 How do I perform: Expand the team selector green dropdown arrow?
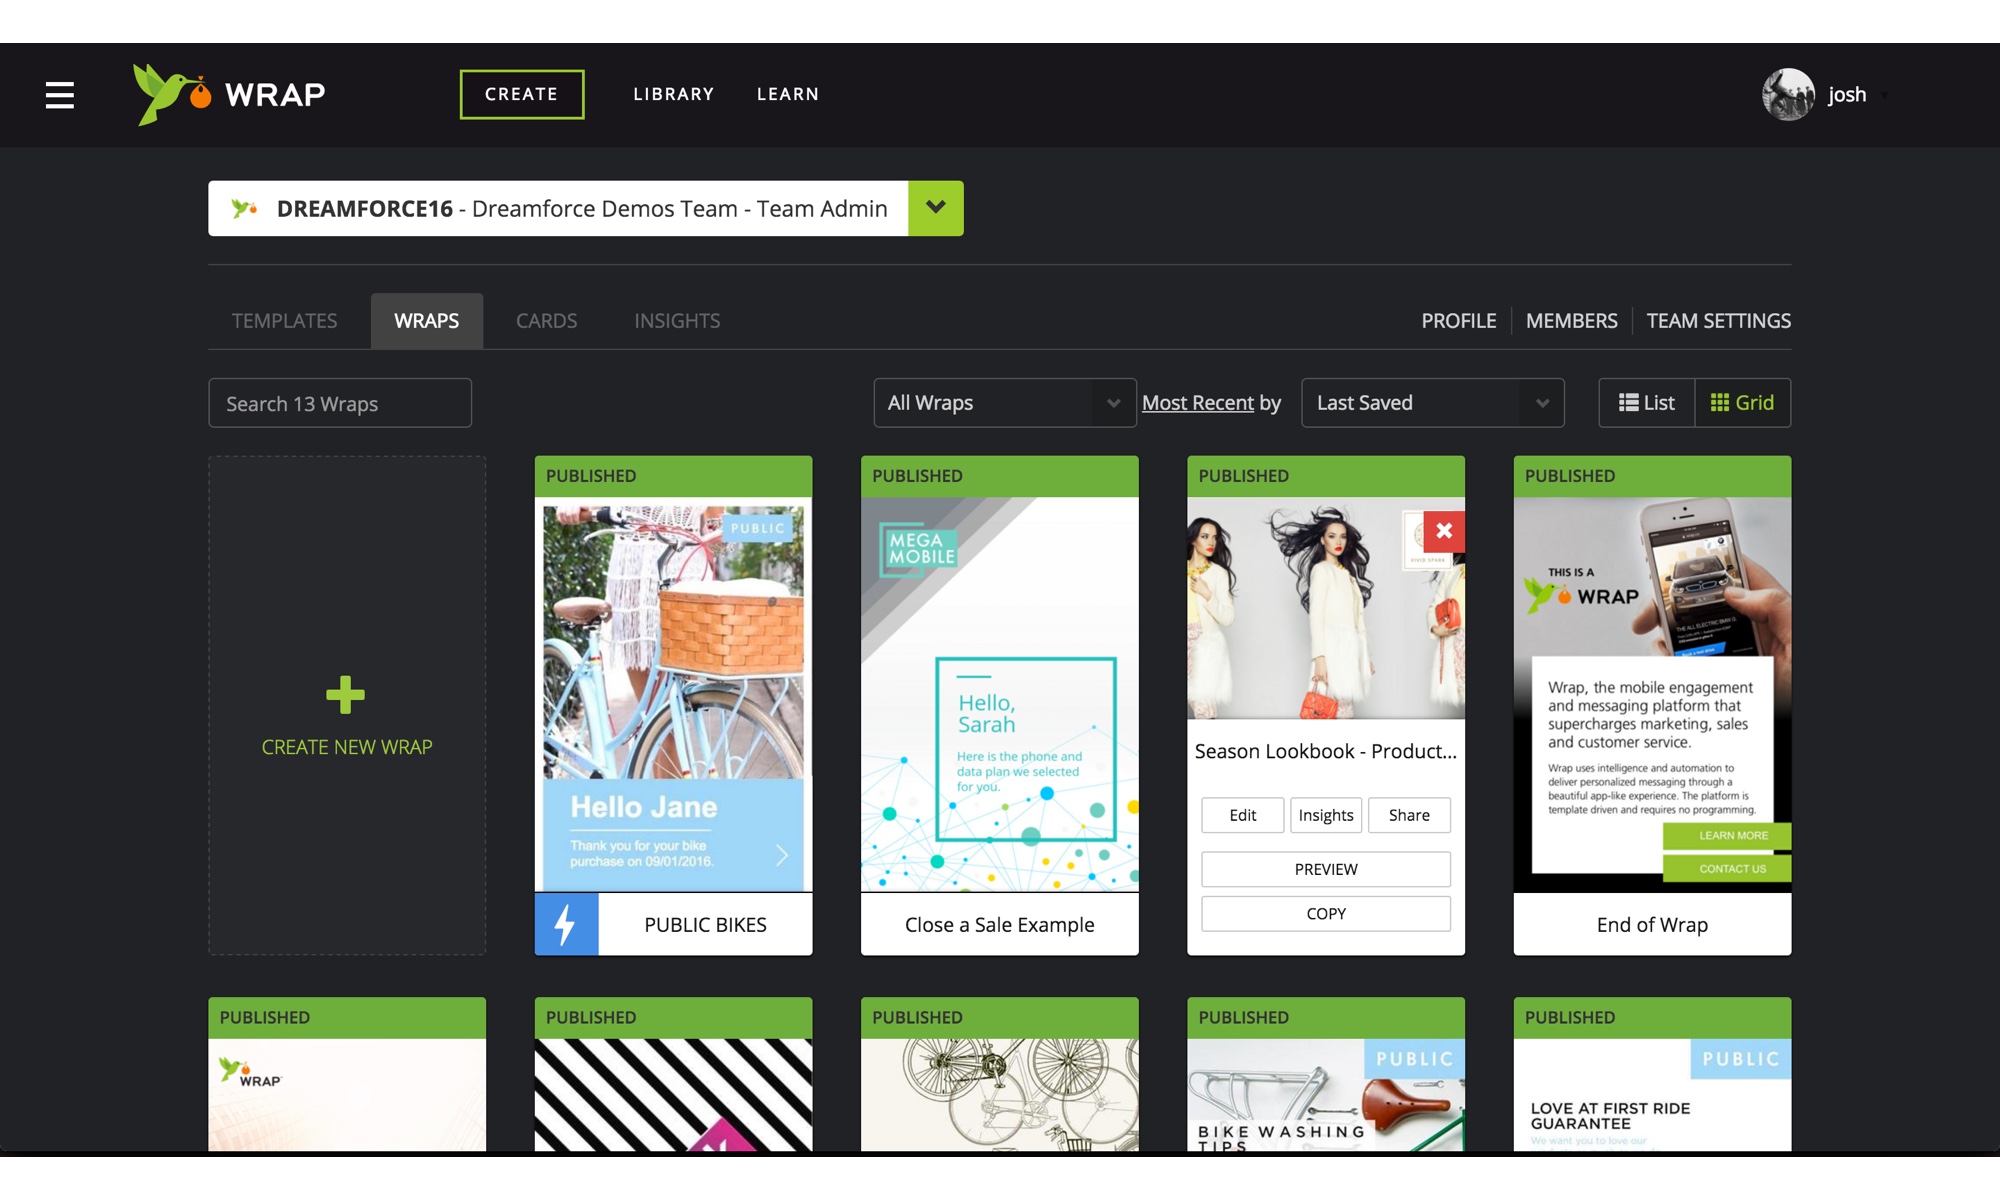tap(936, 208)
